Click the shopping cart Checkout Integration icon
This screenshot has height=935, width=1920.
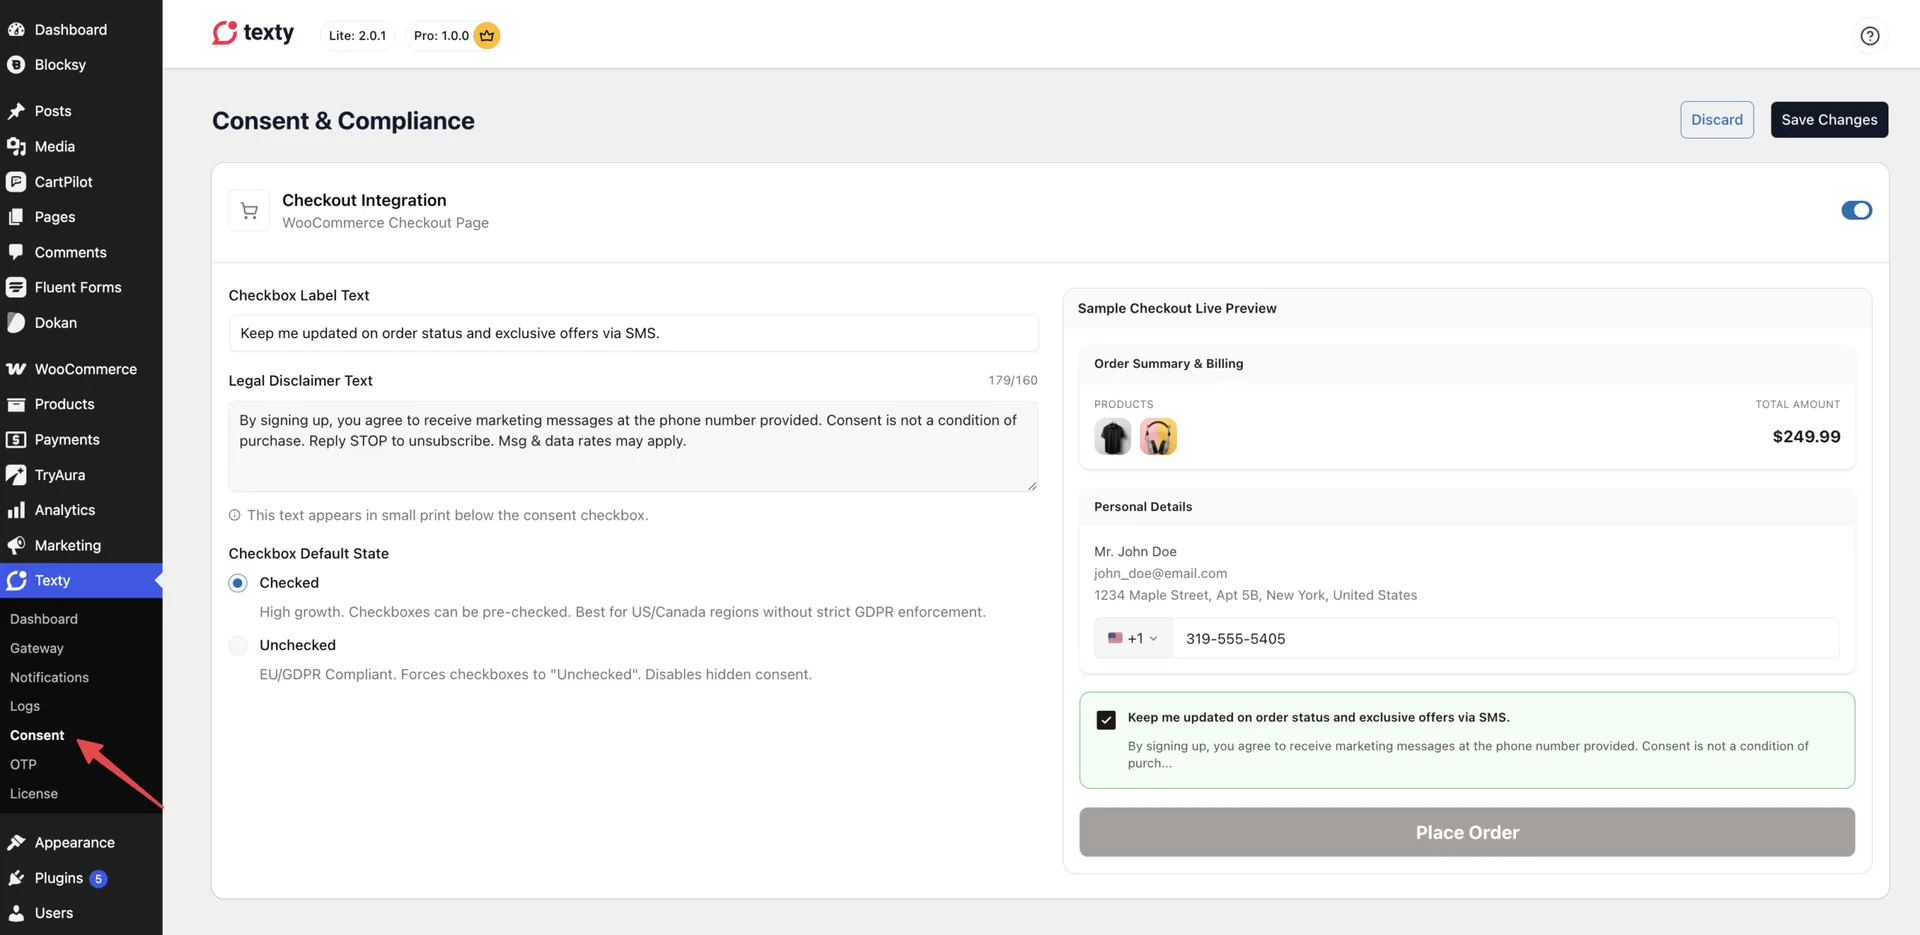tap(249, 211)
